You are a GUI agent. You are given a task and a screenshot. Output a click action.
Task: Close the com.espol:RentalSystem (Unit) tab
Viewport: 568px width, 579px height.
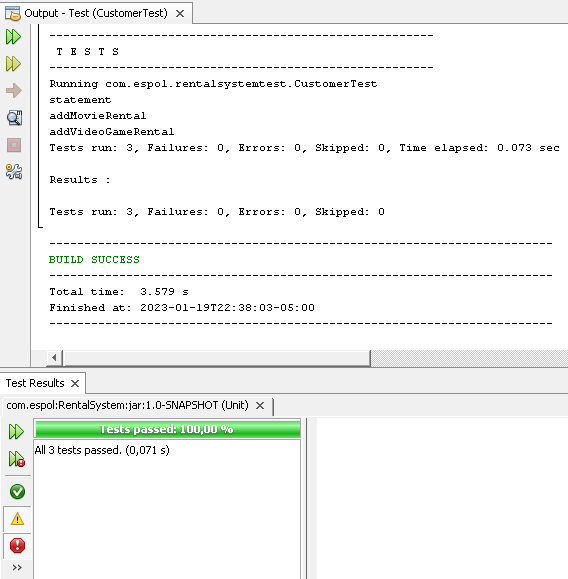click(260, 405)
